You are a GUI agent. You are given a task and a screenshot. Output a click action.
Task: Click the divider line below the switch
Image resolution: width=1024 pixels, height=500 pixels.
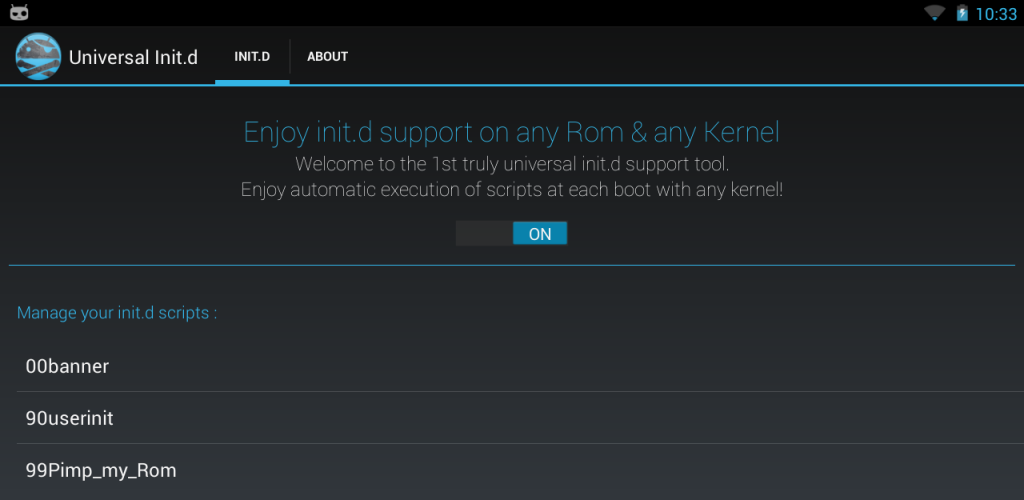[x=511, y=265]
